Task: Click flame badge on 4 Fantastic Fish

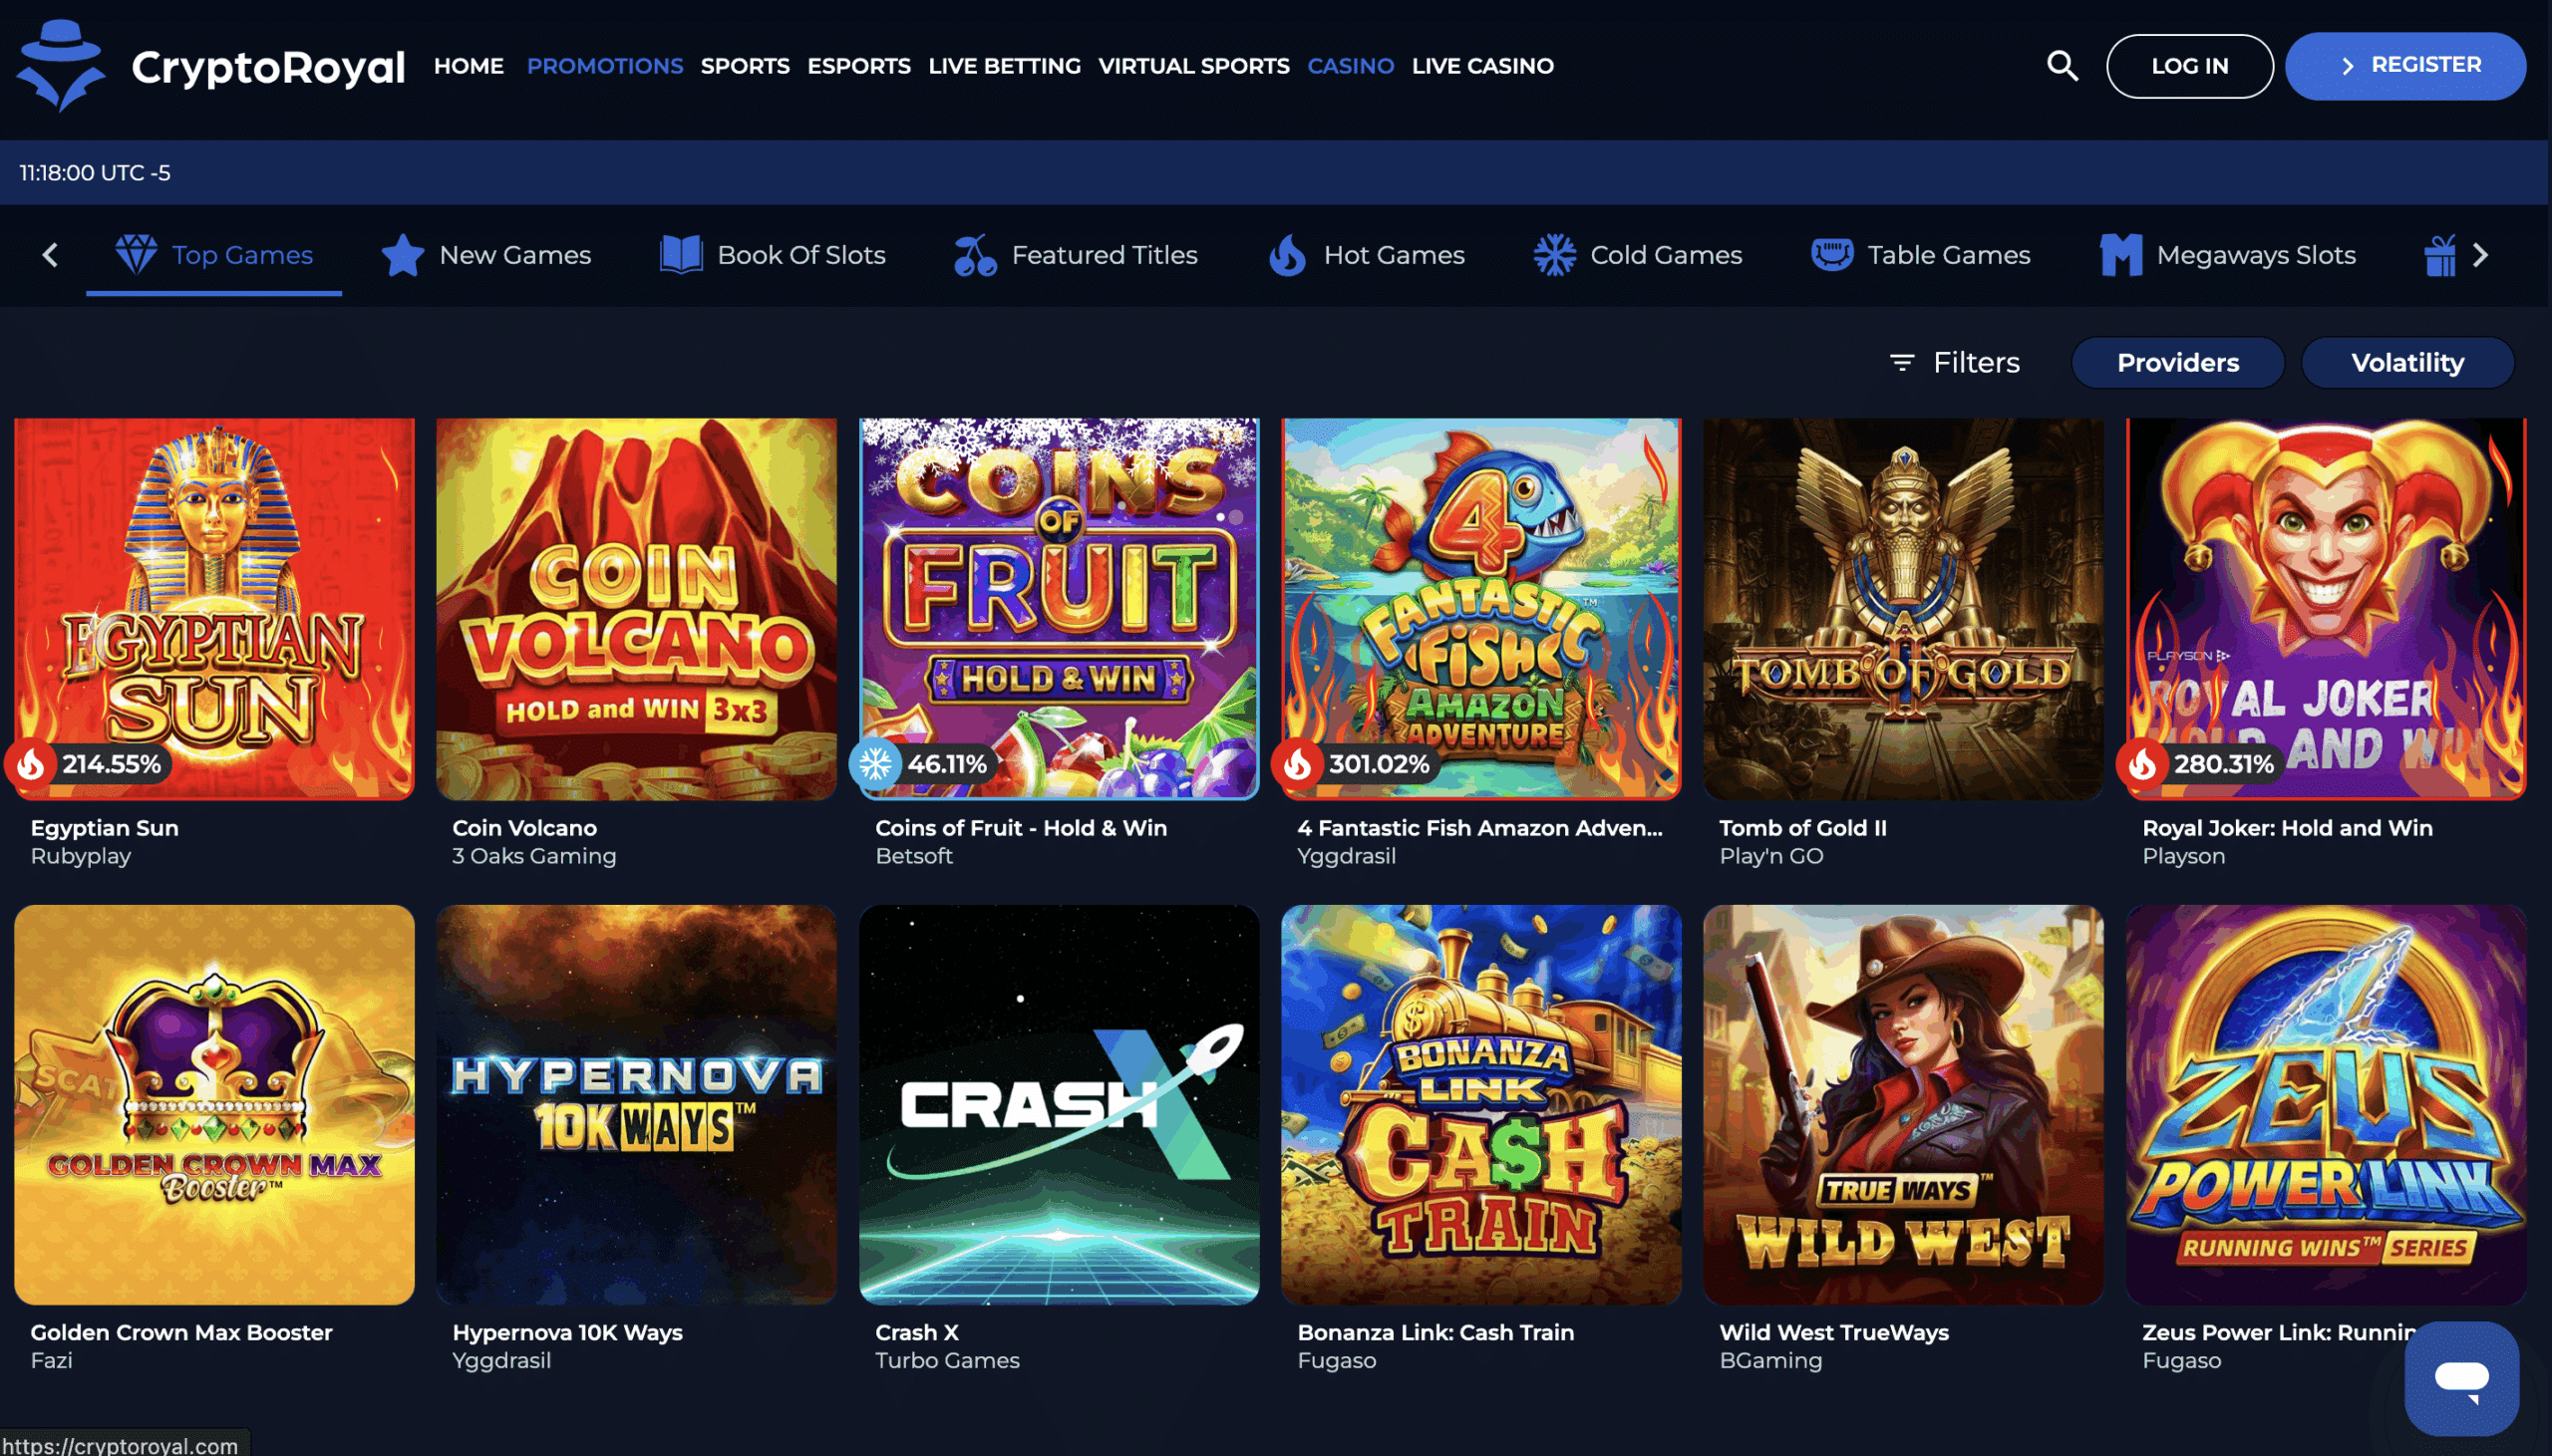Action: [1297, 764]
